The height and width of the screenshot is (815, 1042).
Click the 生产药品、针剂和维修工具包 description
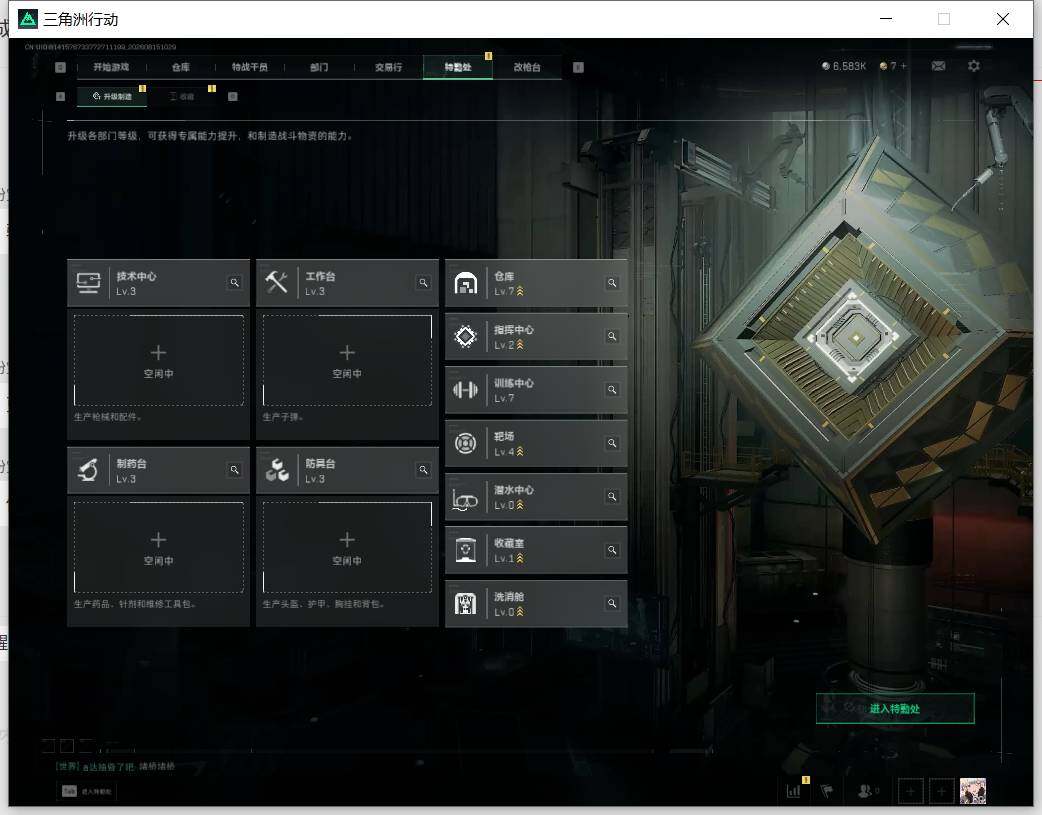pos(135,604)
